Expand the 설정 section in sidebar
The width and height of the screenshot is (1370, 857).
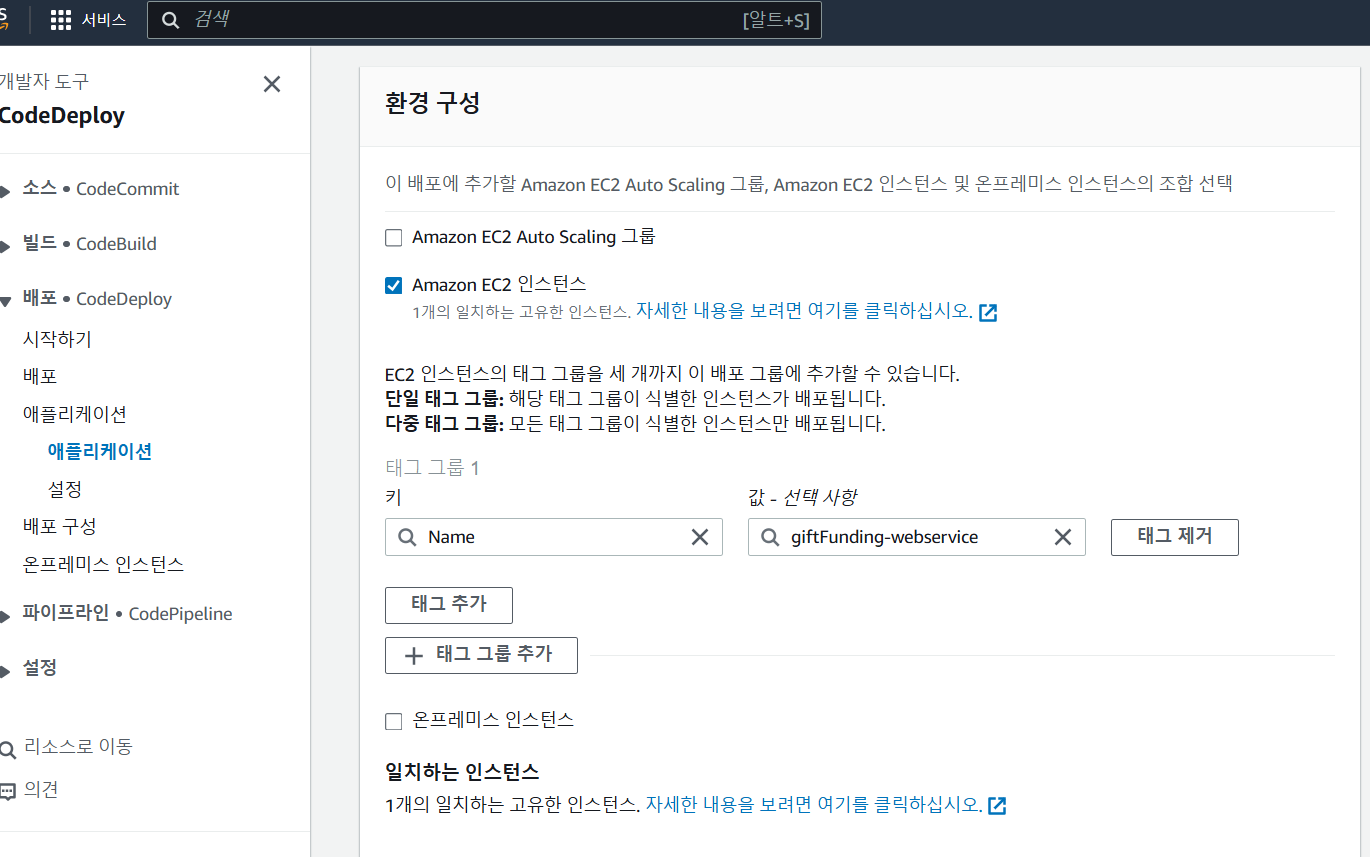pos(6,669)
